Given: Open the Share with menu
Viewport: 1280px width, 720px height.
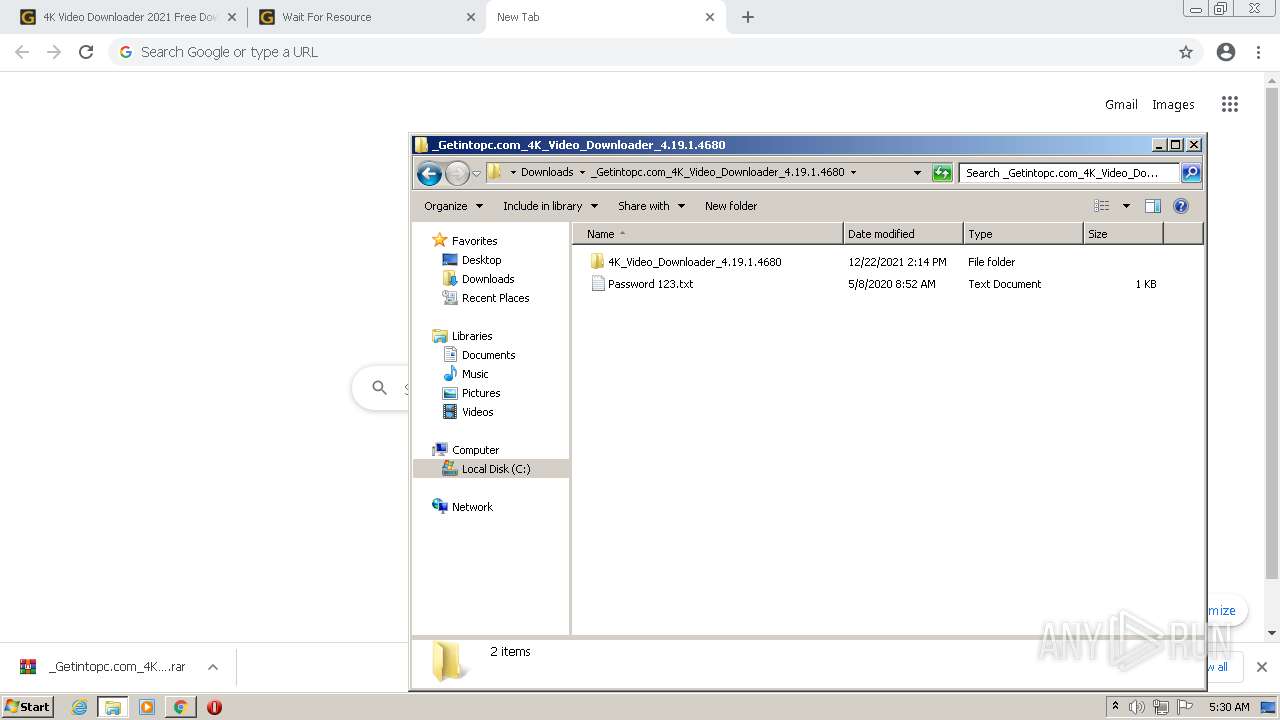Looking at the screenshot, I should pos(651,206).
